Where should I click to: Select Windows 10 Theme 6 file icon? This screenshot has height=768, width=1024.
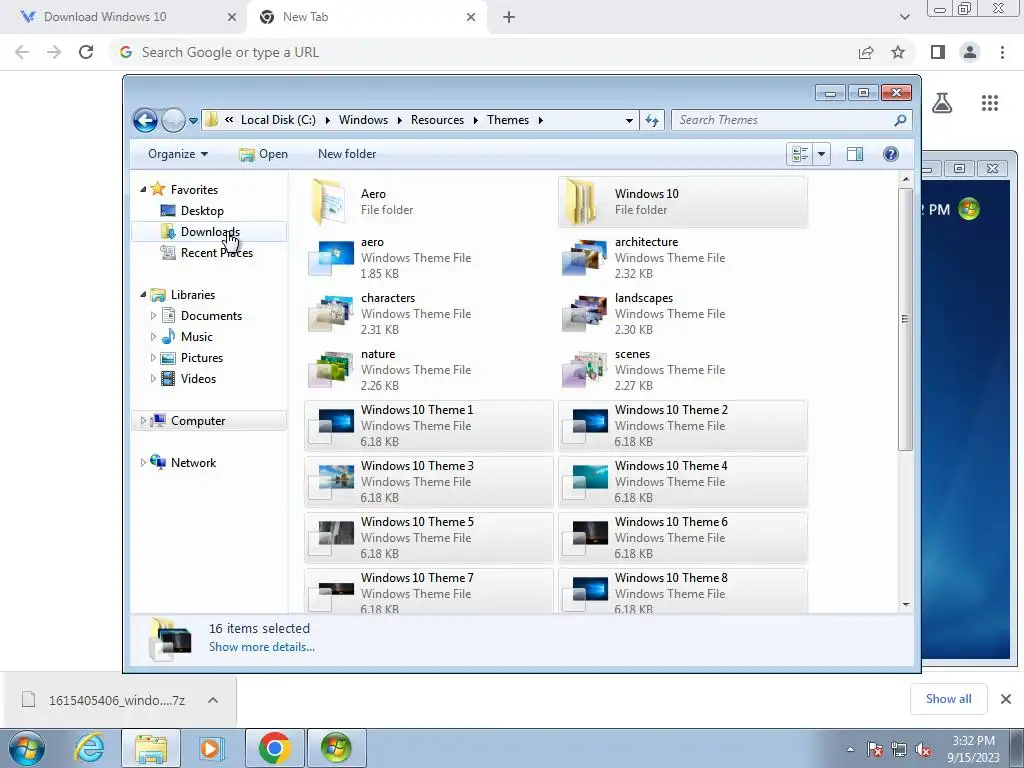point(584,537)
